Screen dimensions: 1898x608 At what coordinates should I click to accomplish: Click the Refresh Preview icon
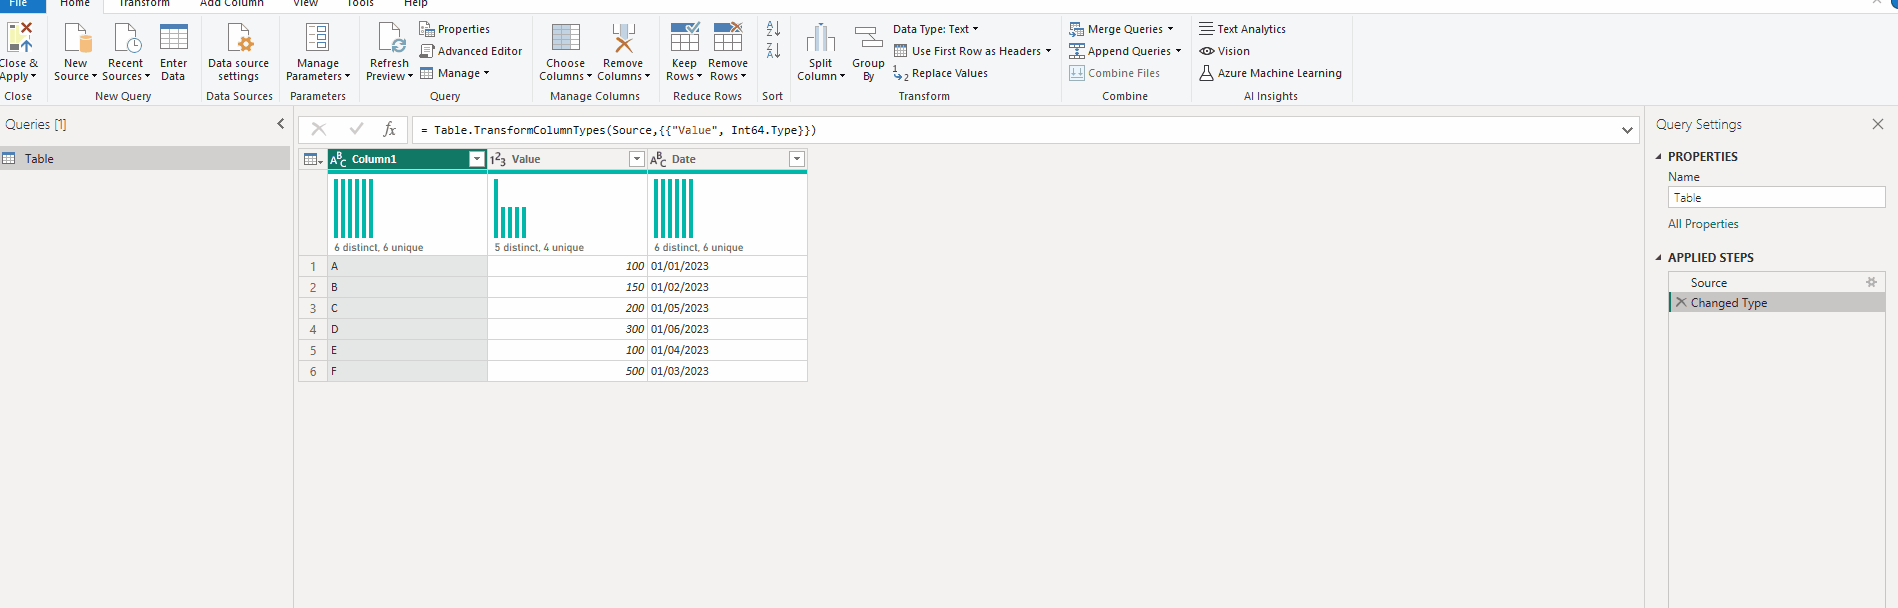(389, 39)
